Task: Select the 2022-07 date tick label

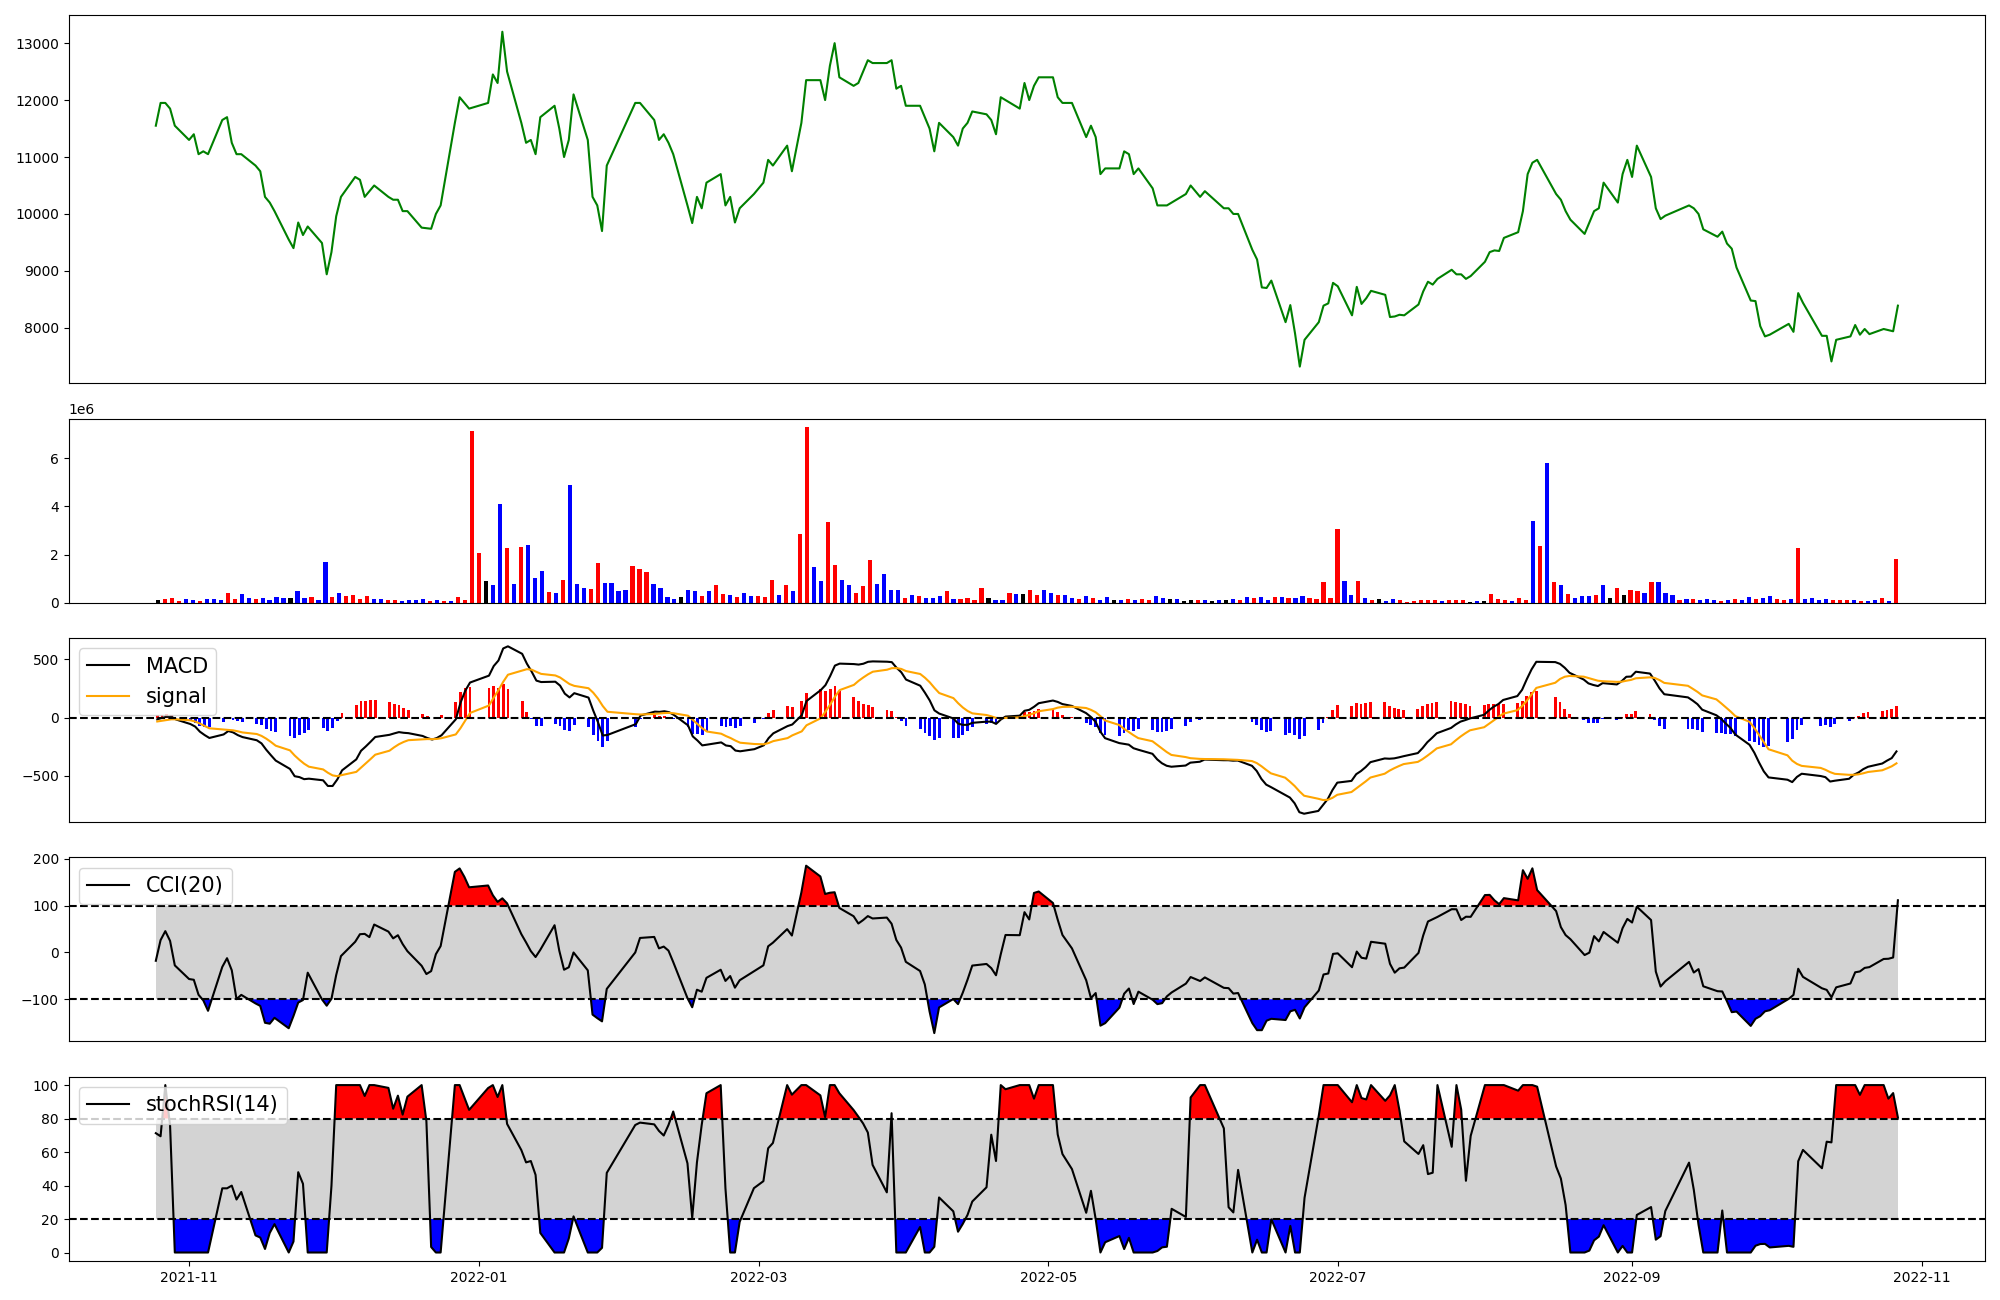Action: coord(1338,1277)
